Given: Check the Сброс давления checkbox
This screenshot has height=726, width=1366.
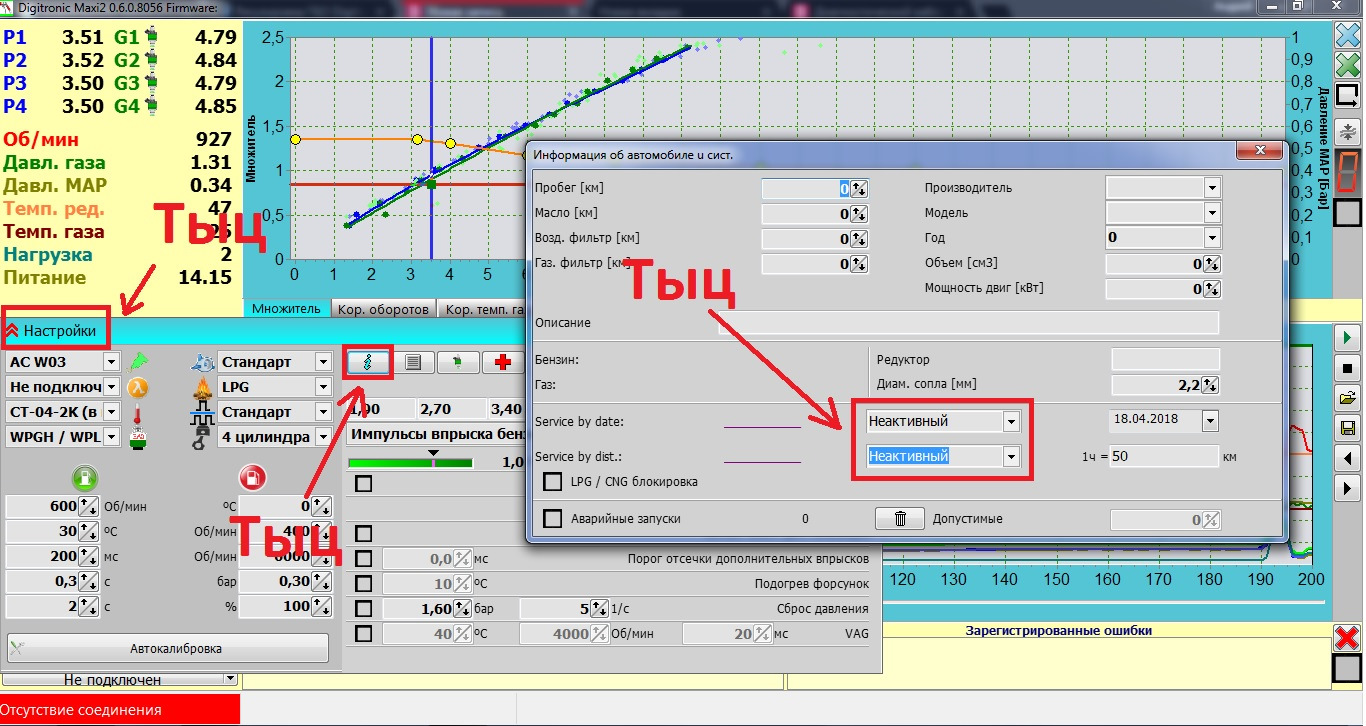Looking at the screenshot, I should click(x=363, y=608).
